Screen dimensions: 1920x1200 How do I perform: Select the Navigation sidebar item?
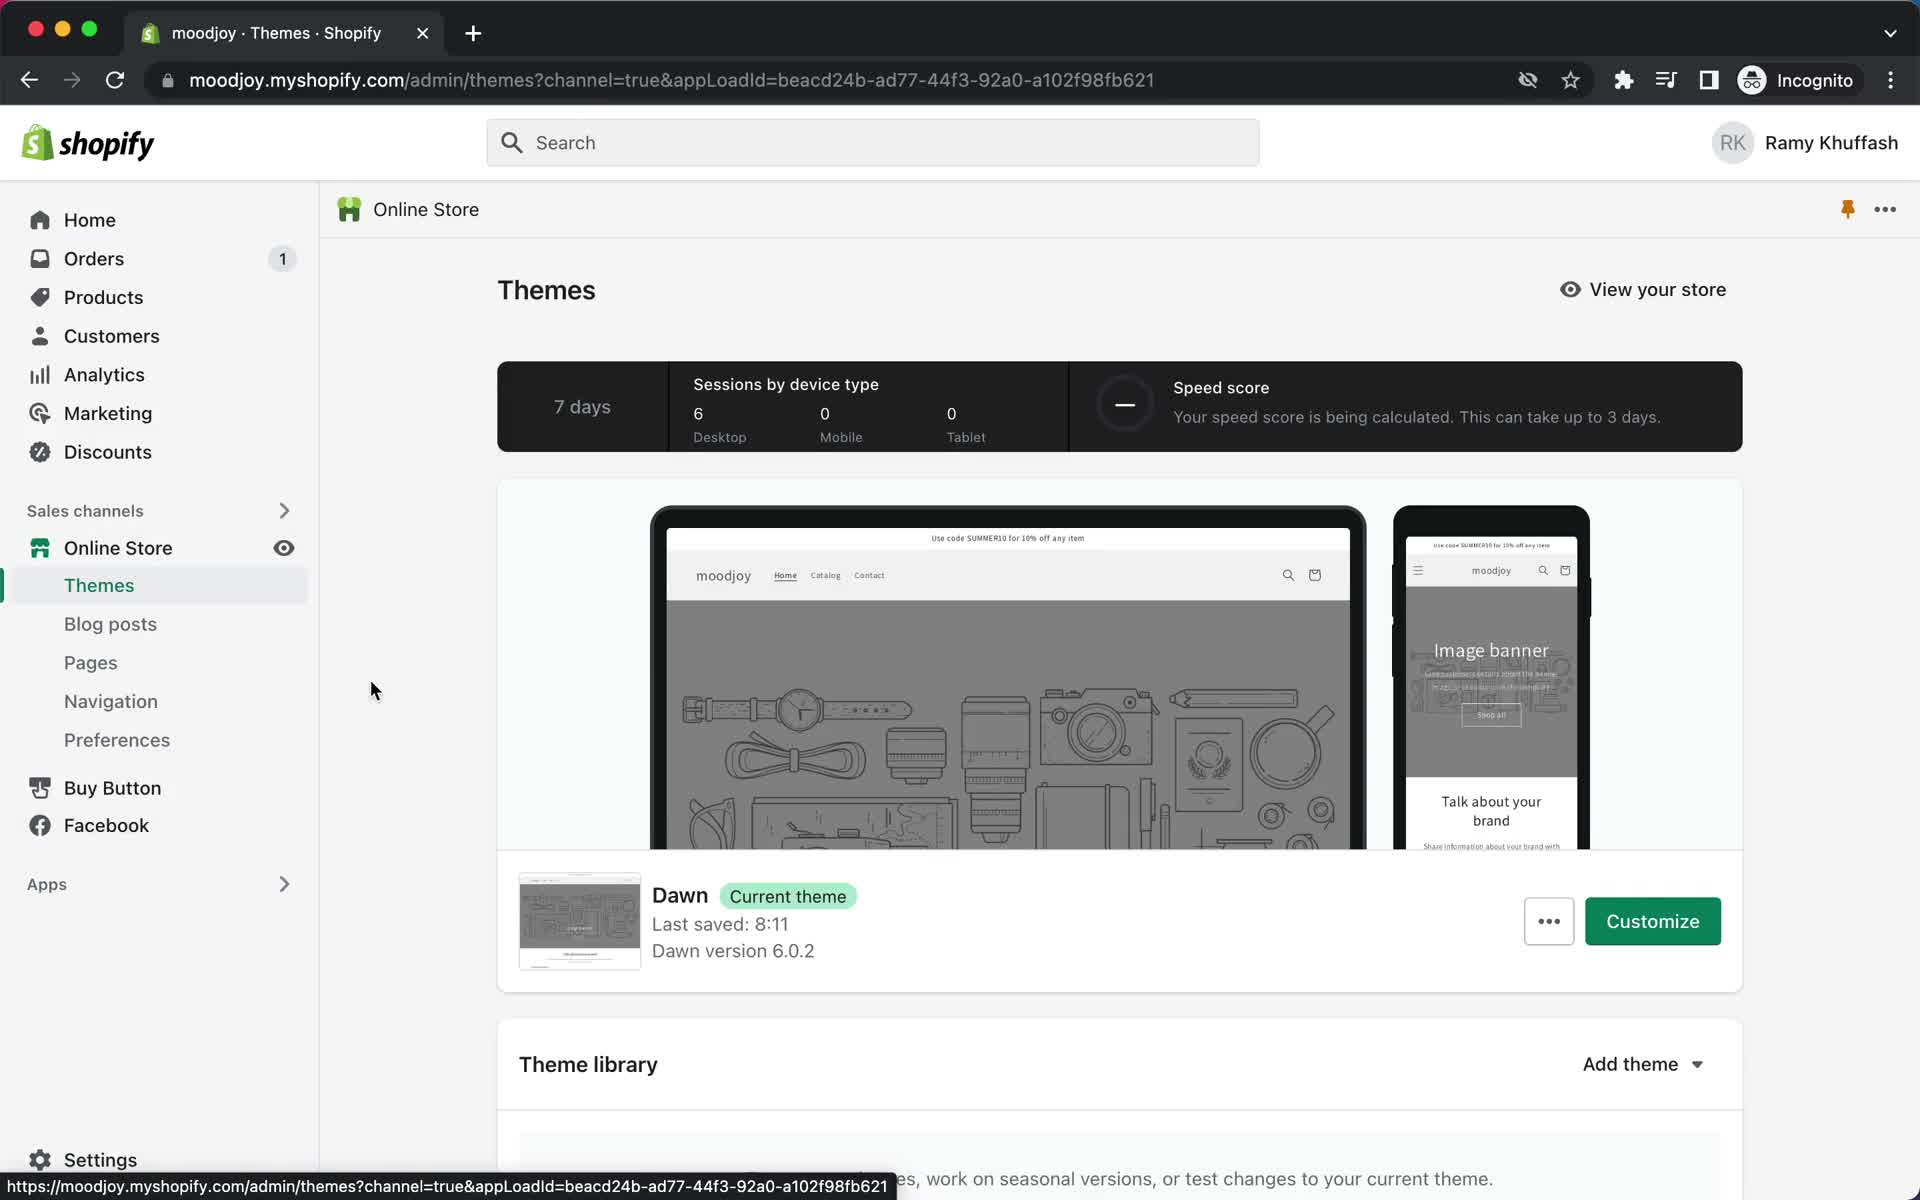pyautogui.click(x=109, y=701)
